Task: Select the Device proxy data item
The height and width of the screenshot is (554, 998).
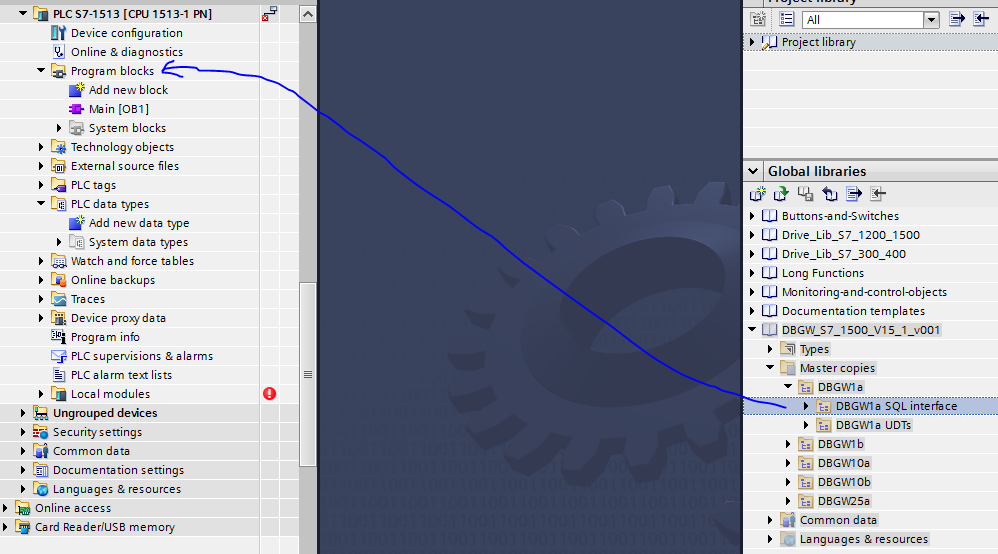Action: [118, 318]
